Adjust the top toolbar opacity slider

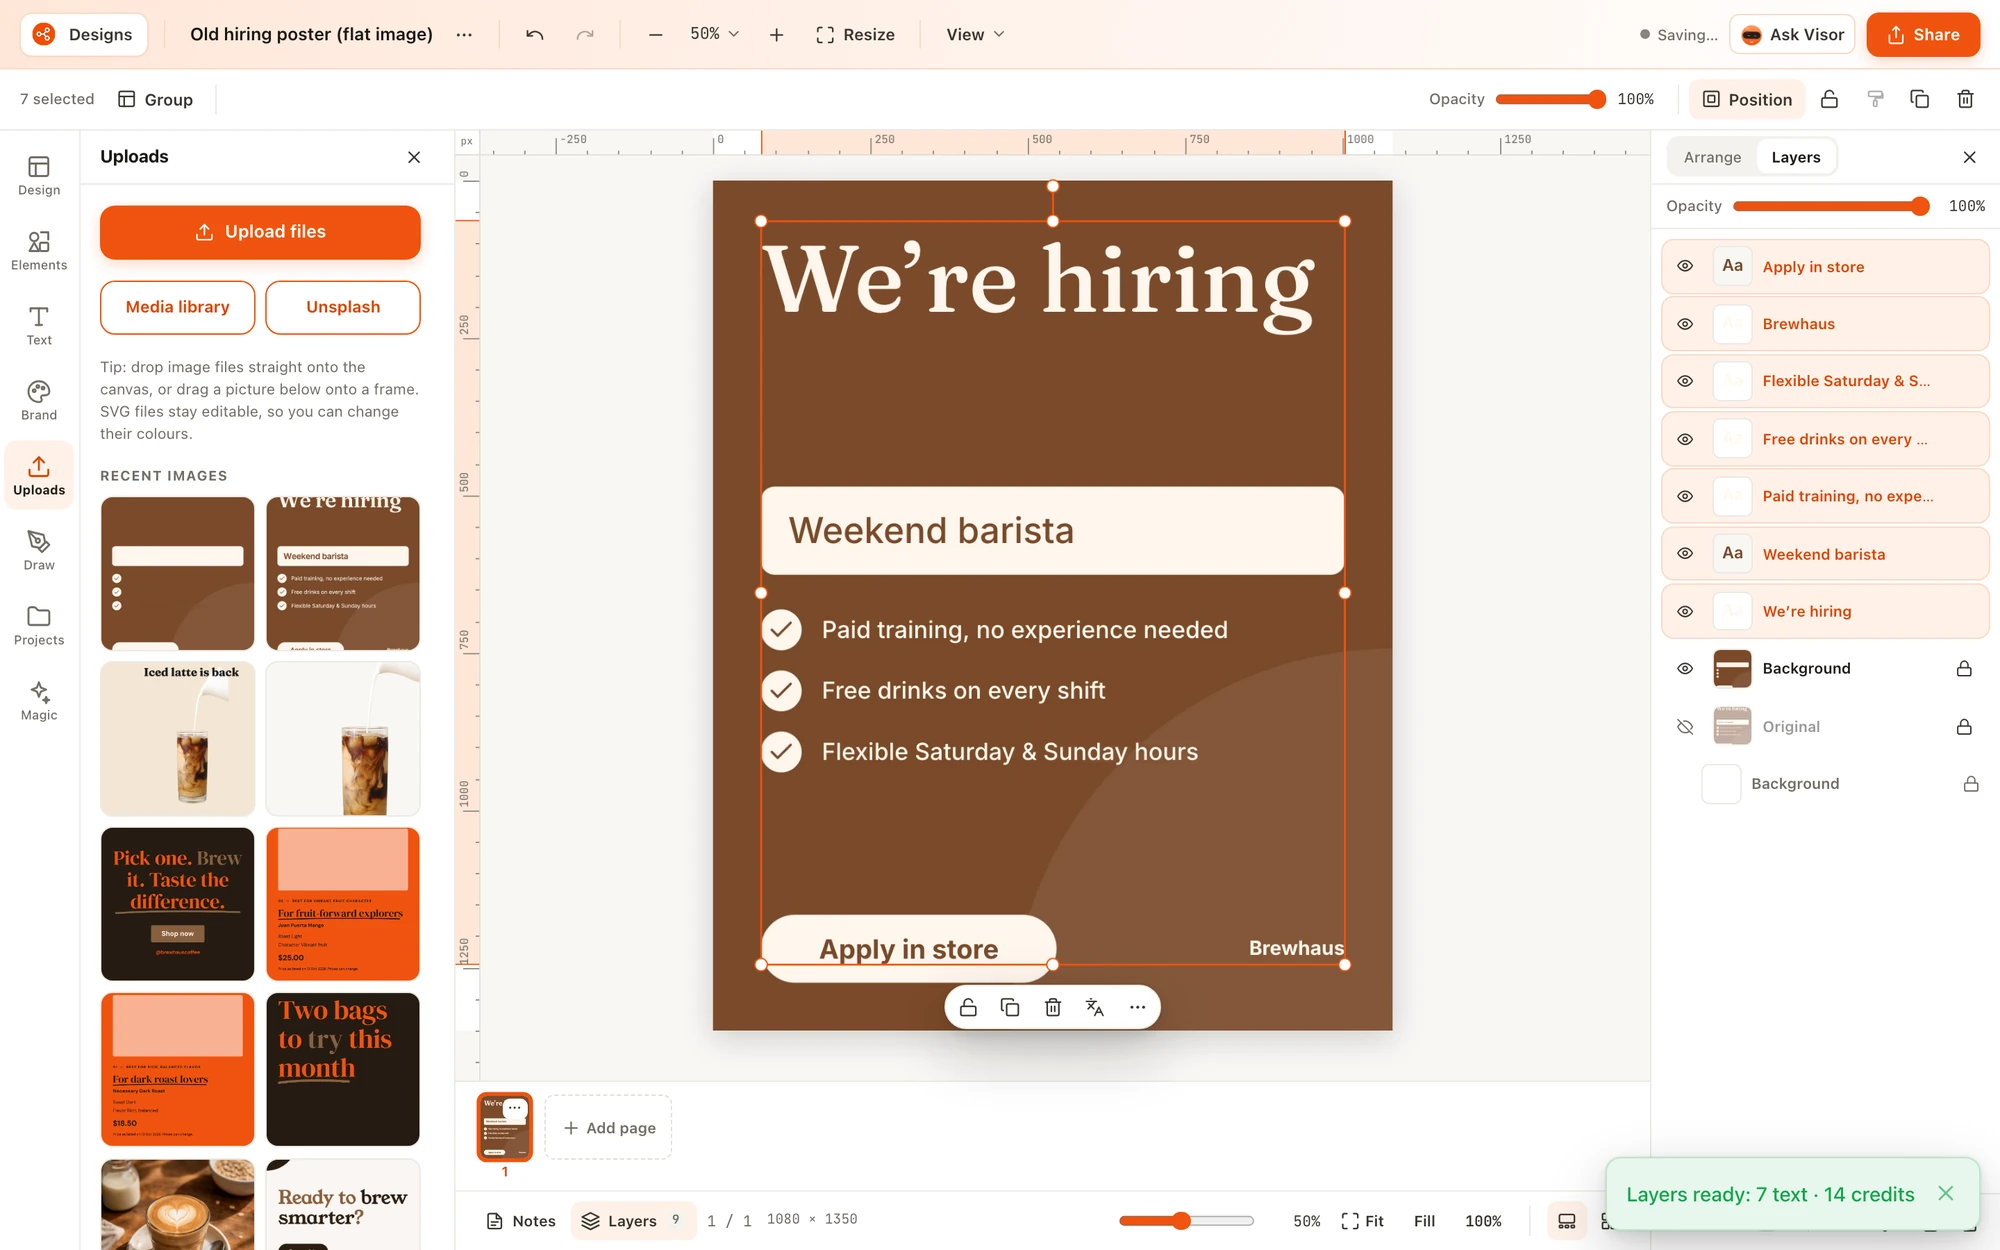click(x=1550, y=99)
